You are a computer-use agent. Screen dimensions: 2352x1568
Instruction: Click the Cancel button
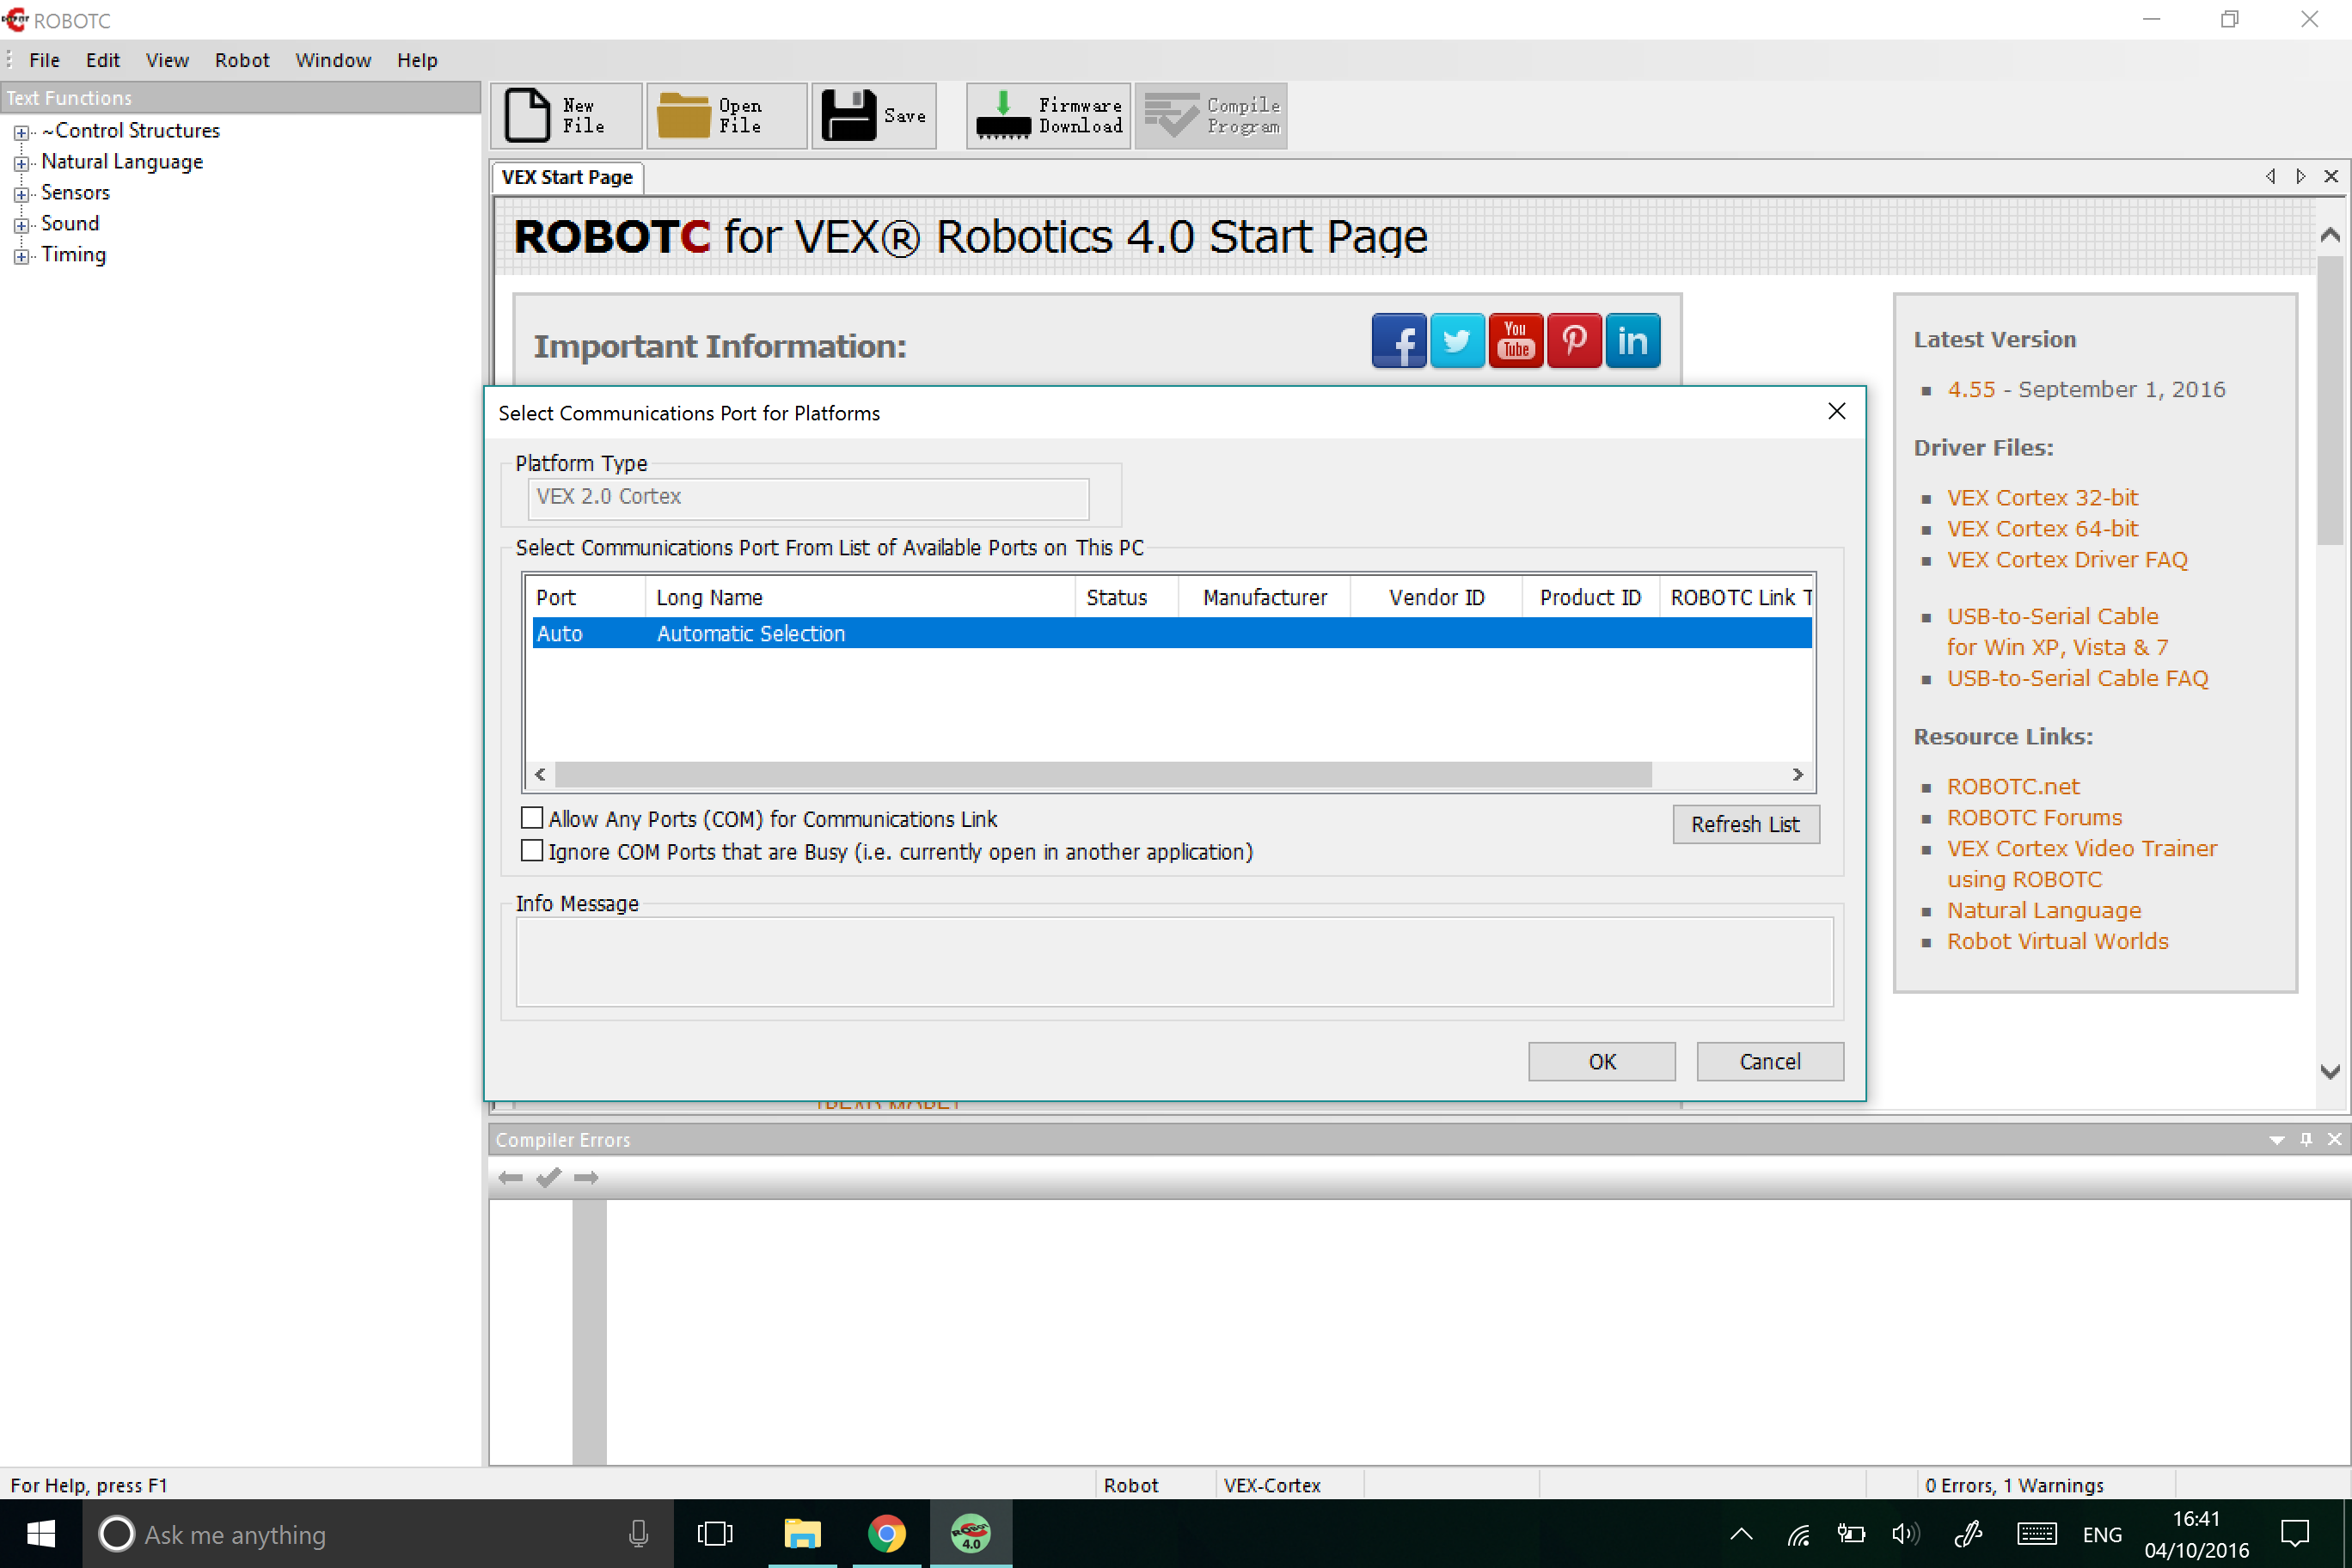pos(1770,1061)
